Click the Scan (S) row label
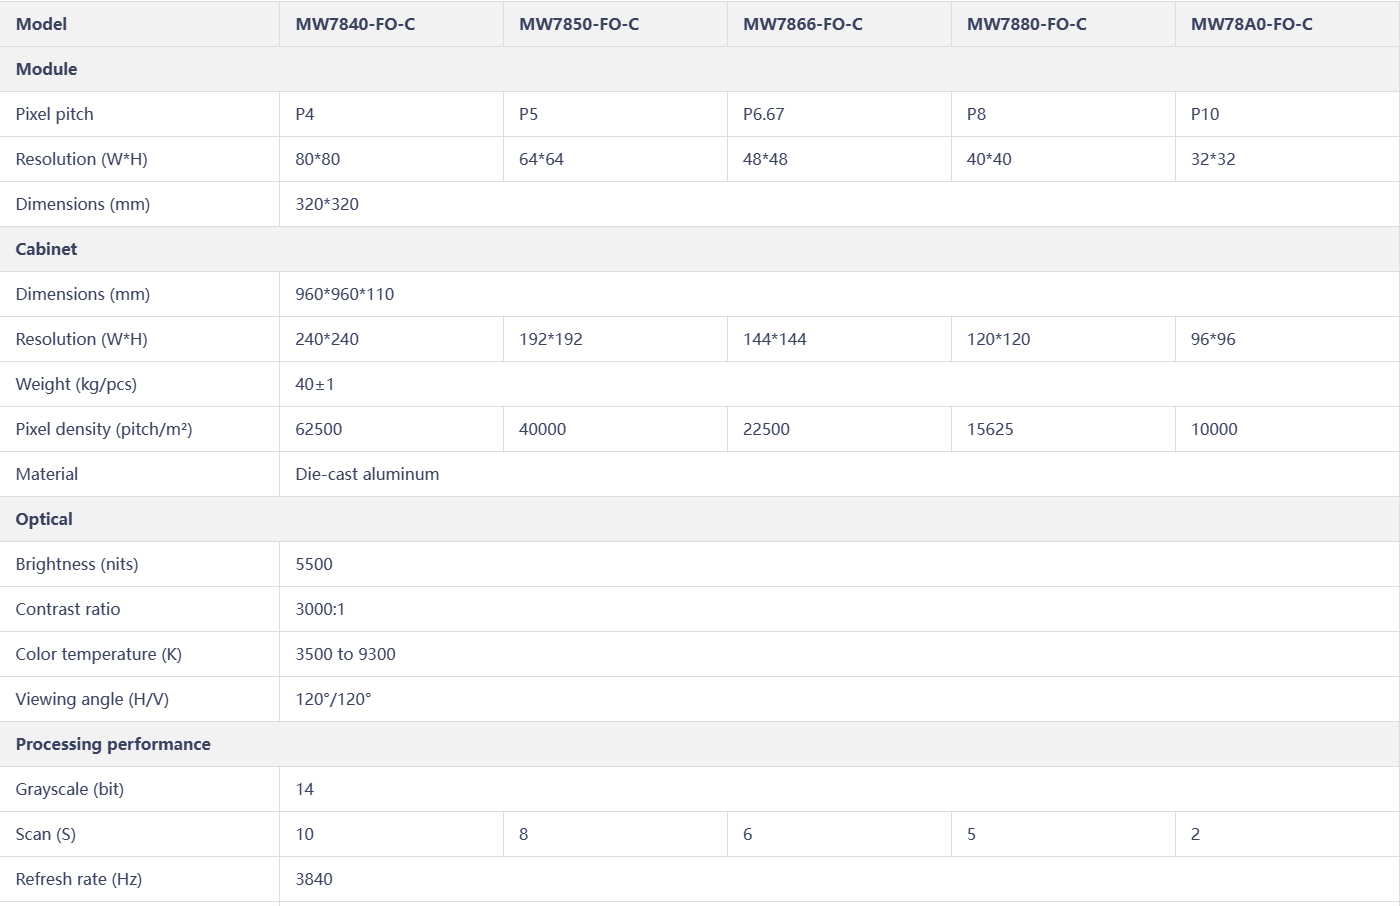Screen dimensions: 1400x906 coord(46,834)
